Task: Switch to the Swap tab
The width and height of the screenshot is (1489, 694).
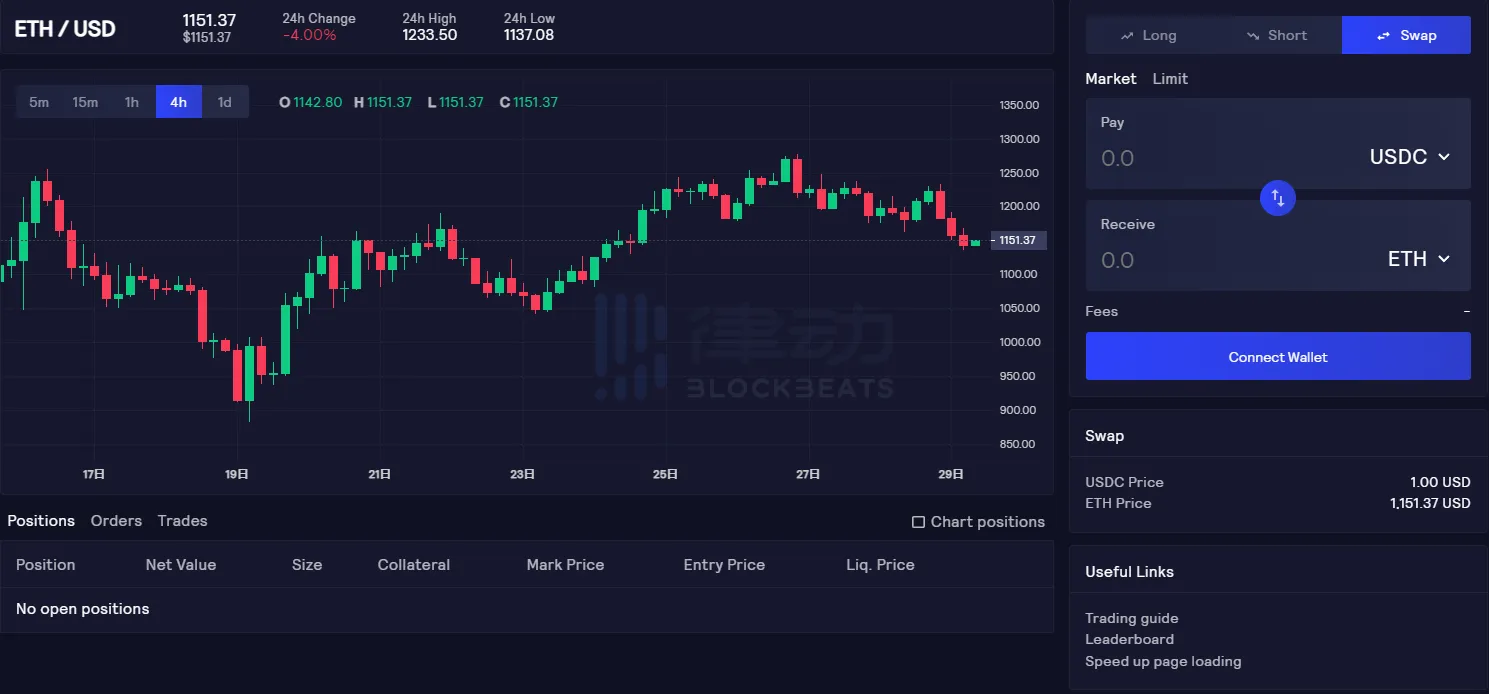Action: [x=1406, y=35]
